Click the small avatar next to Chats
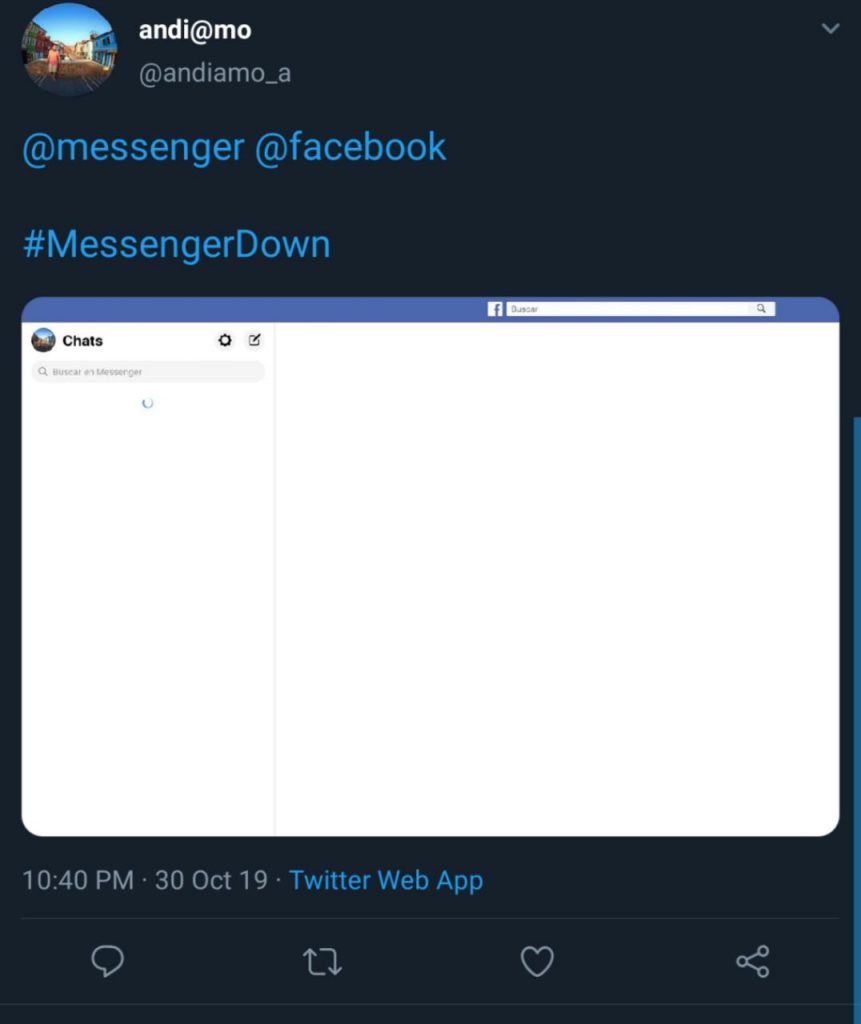Image resolution: width=861 pixels, height=1024 pixels. click(x=43, y=340)
